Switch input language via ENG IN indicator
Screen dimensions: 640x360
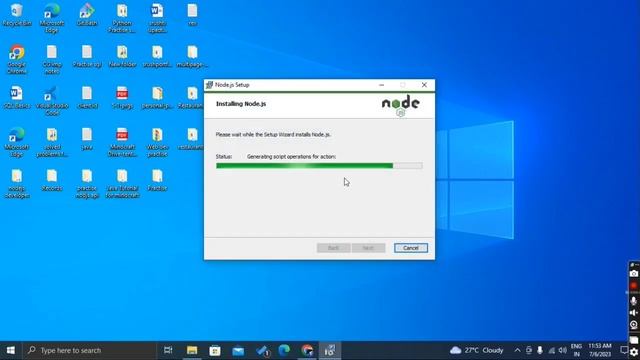click(576, 350)
